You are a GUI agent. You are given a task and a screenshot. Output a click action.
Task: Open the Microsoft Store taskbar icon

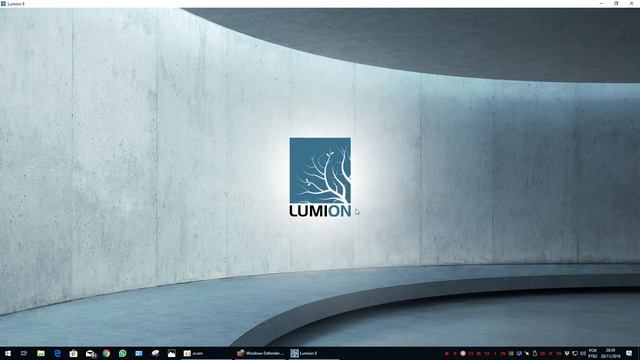pos(73,353)
